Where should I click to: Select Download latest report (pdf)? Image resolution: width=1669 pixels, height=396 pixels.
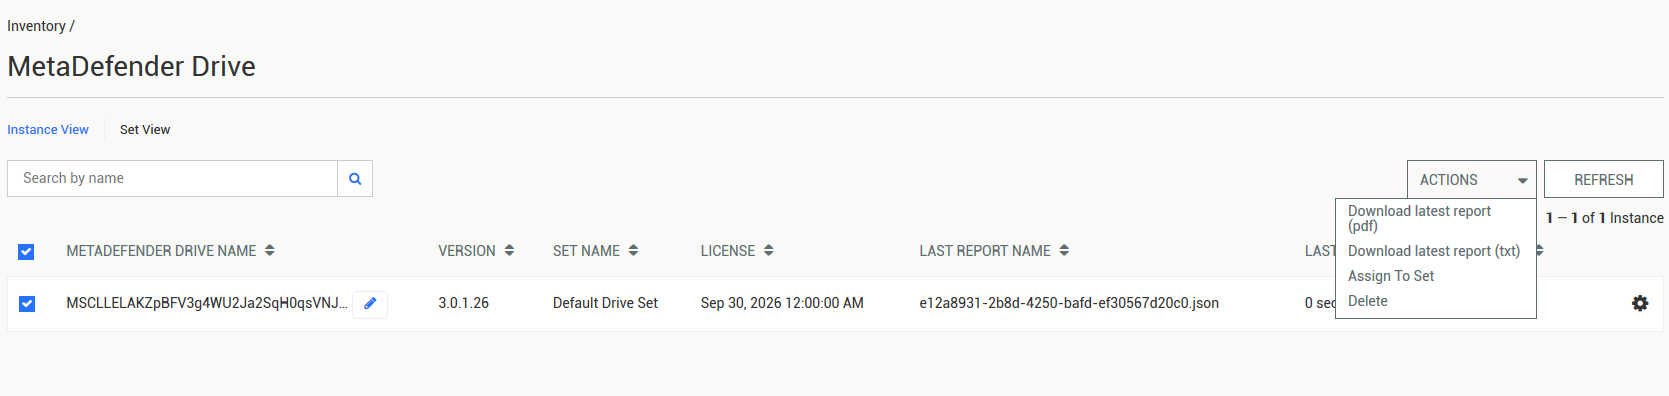point(1419,218)
